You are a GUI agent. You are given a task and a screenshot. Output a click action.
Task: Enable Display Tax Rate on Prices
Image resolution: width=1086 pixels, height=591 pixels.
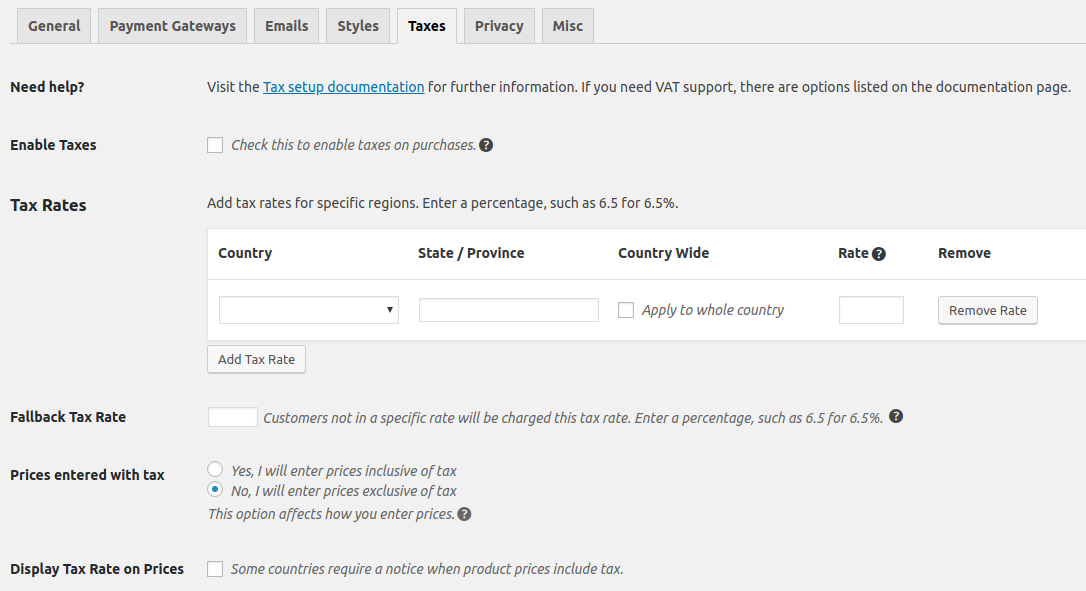pyautogui.click(x=215, y=568)
